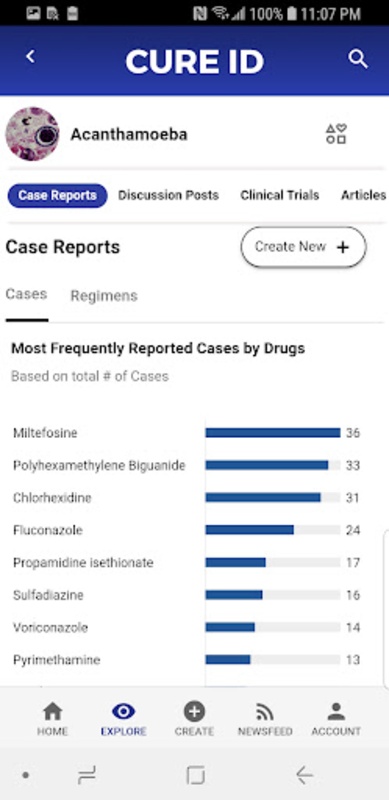This screenshot has width=389, height=800.
Task: Open search with magnifier icon
Action: tap(358, 59)
